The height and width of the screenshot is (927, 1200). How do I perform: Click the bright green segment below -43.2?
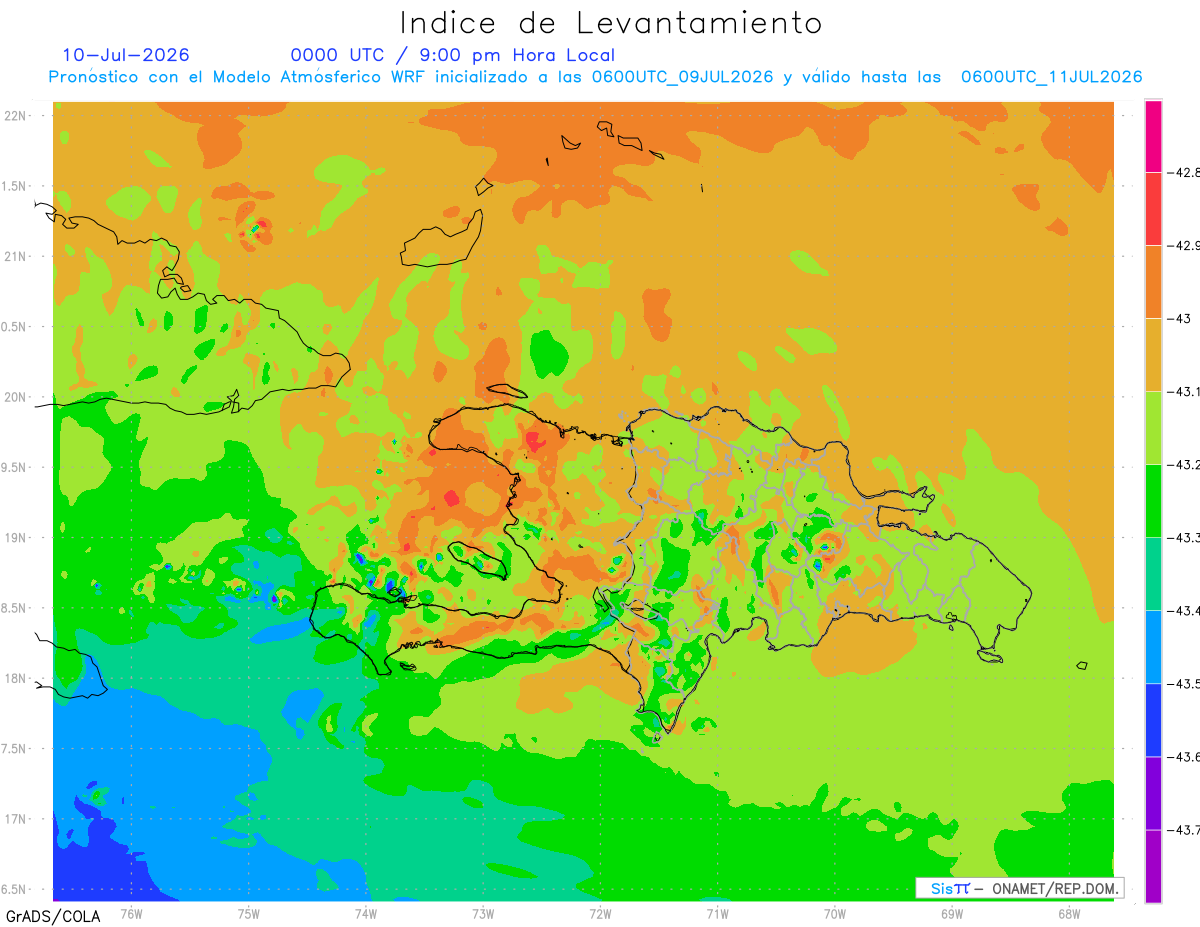click(1153, 500)
